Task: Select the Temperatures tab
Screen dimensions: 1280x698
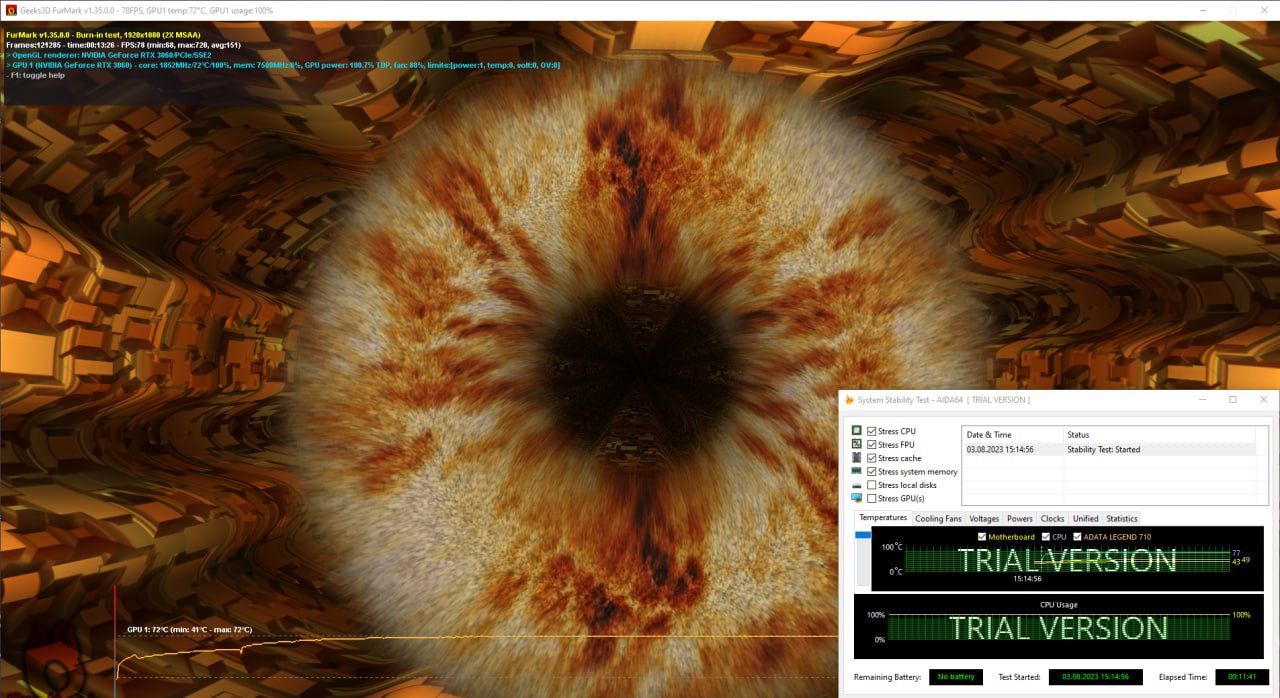Action: tap(883, 518)
